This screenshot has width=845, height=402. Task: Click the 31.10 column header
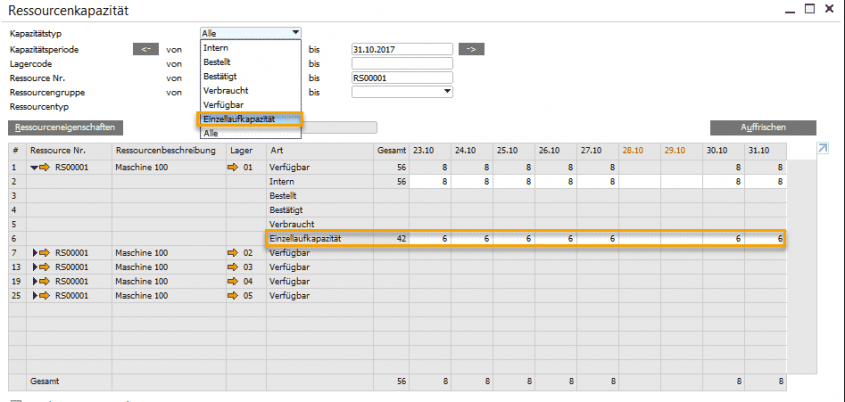pos(765,151)
